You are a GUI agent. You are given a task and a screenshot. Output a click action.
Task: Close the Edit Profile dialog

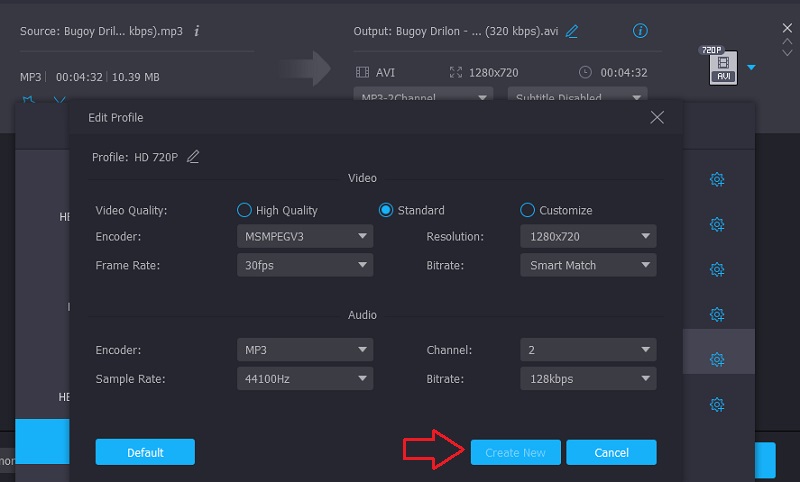(657, 117)
